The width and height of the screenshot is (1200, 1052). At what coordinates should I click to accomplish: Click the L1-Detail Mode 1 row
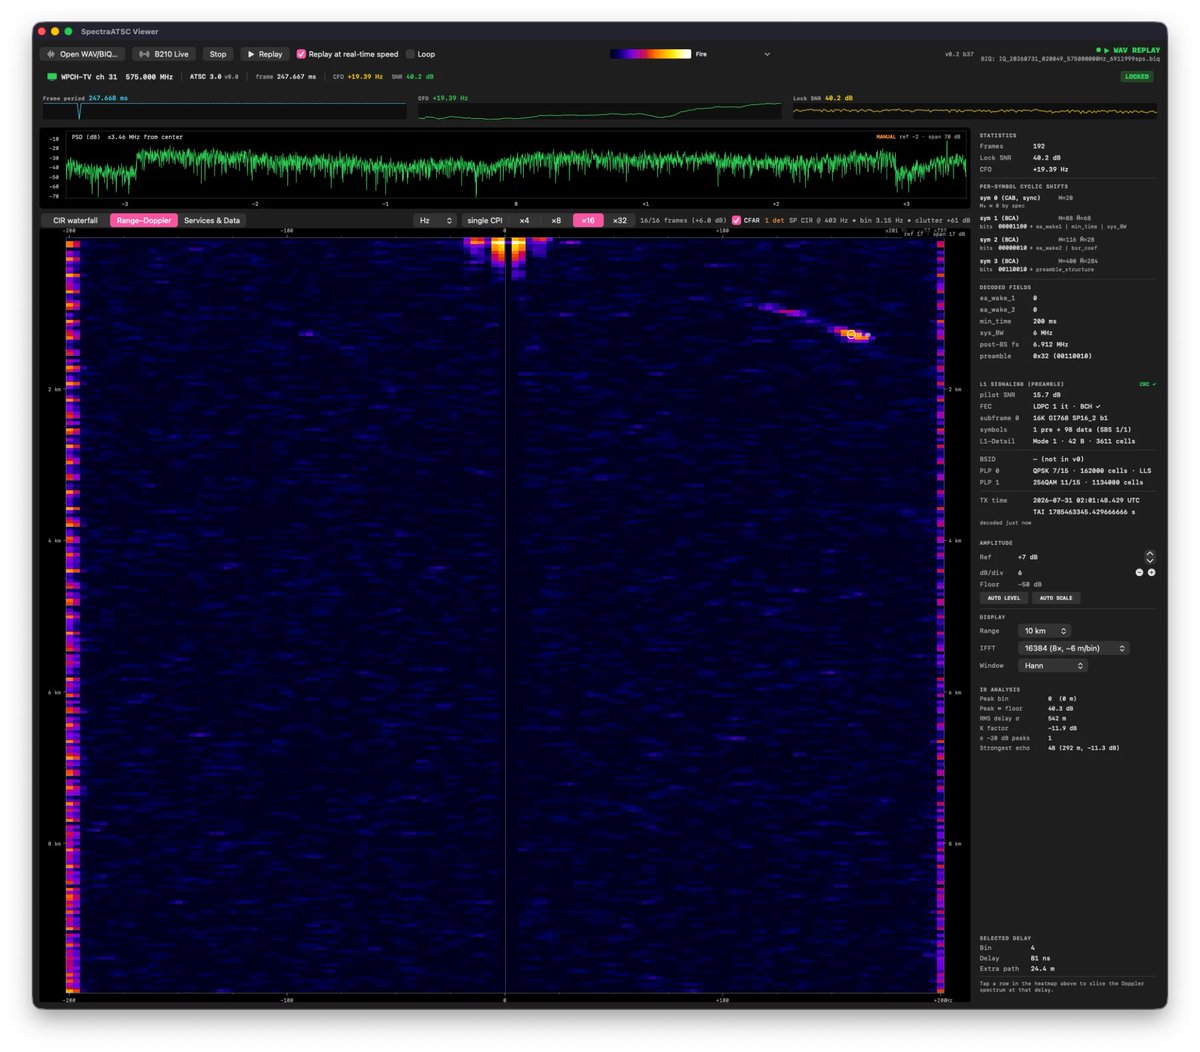(x=1057, y=441)
